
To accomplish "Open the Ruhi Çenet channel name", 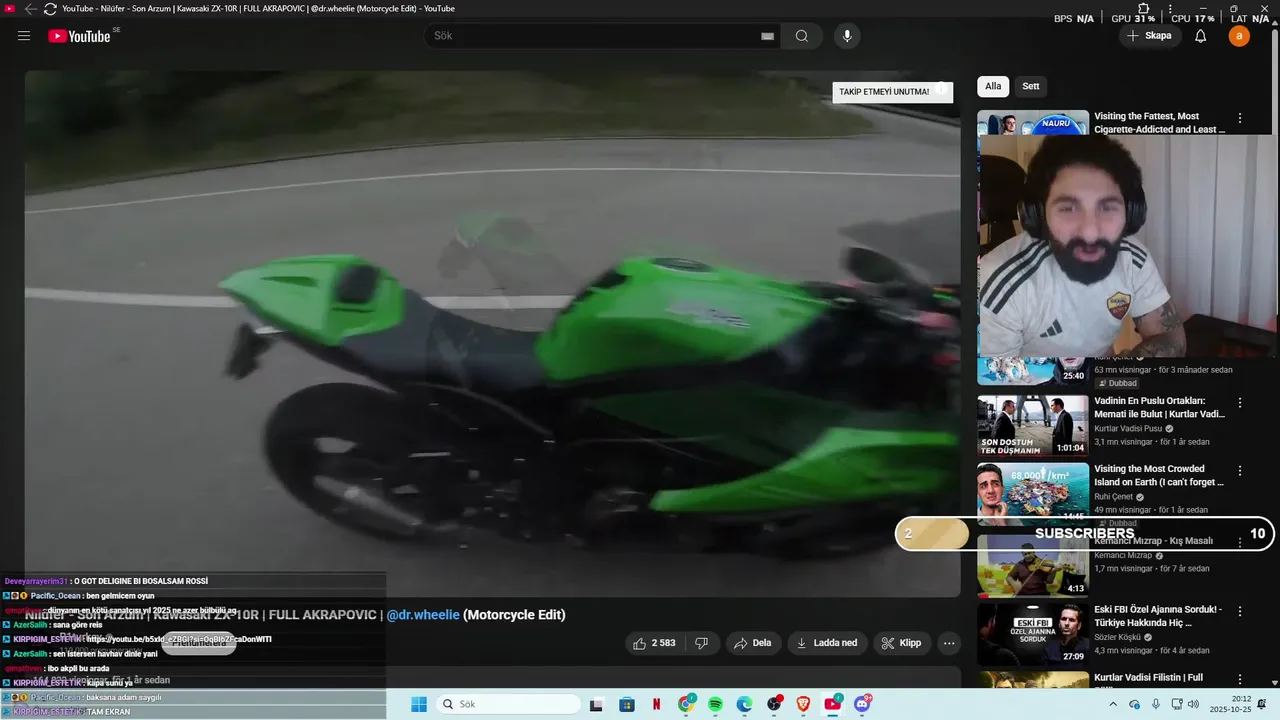I will (x=1116, y=497).
